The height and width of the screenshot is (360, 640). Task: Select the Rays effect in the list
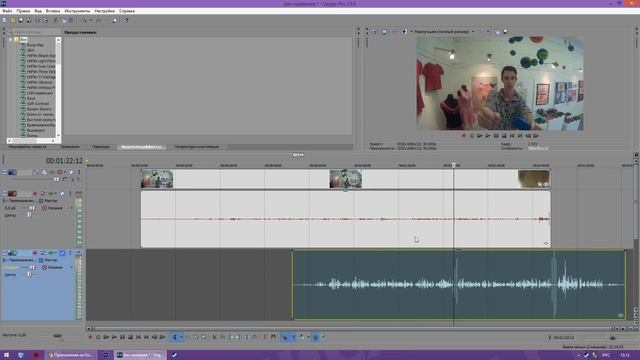(x=31, y=98)
